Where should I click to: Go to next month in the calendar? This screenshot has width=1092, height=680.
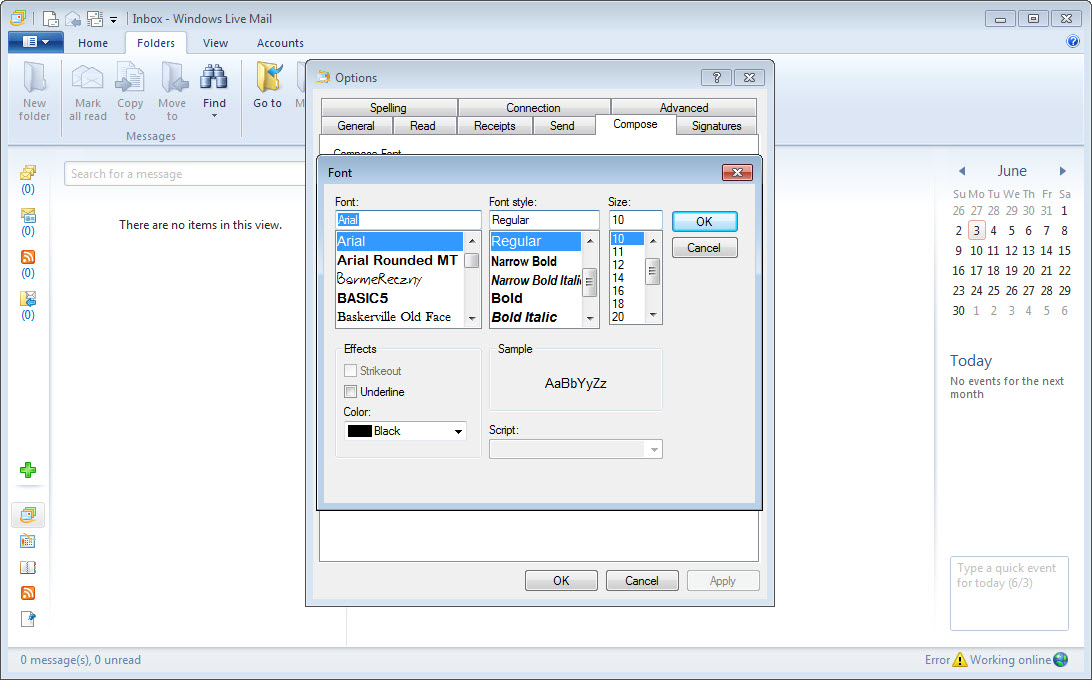[1063, 171]
